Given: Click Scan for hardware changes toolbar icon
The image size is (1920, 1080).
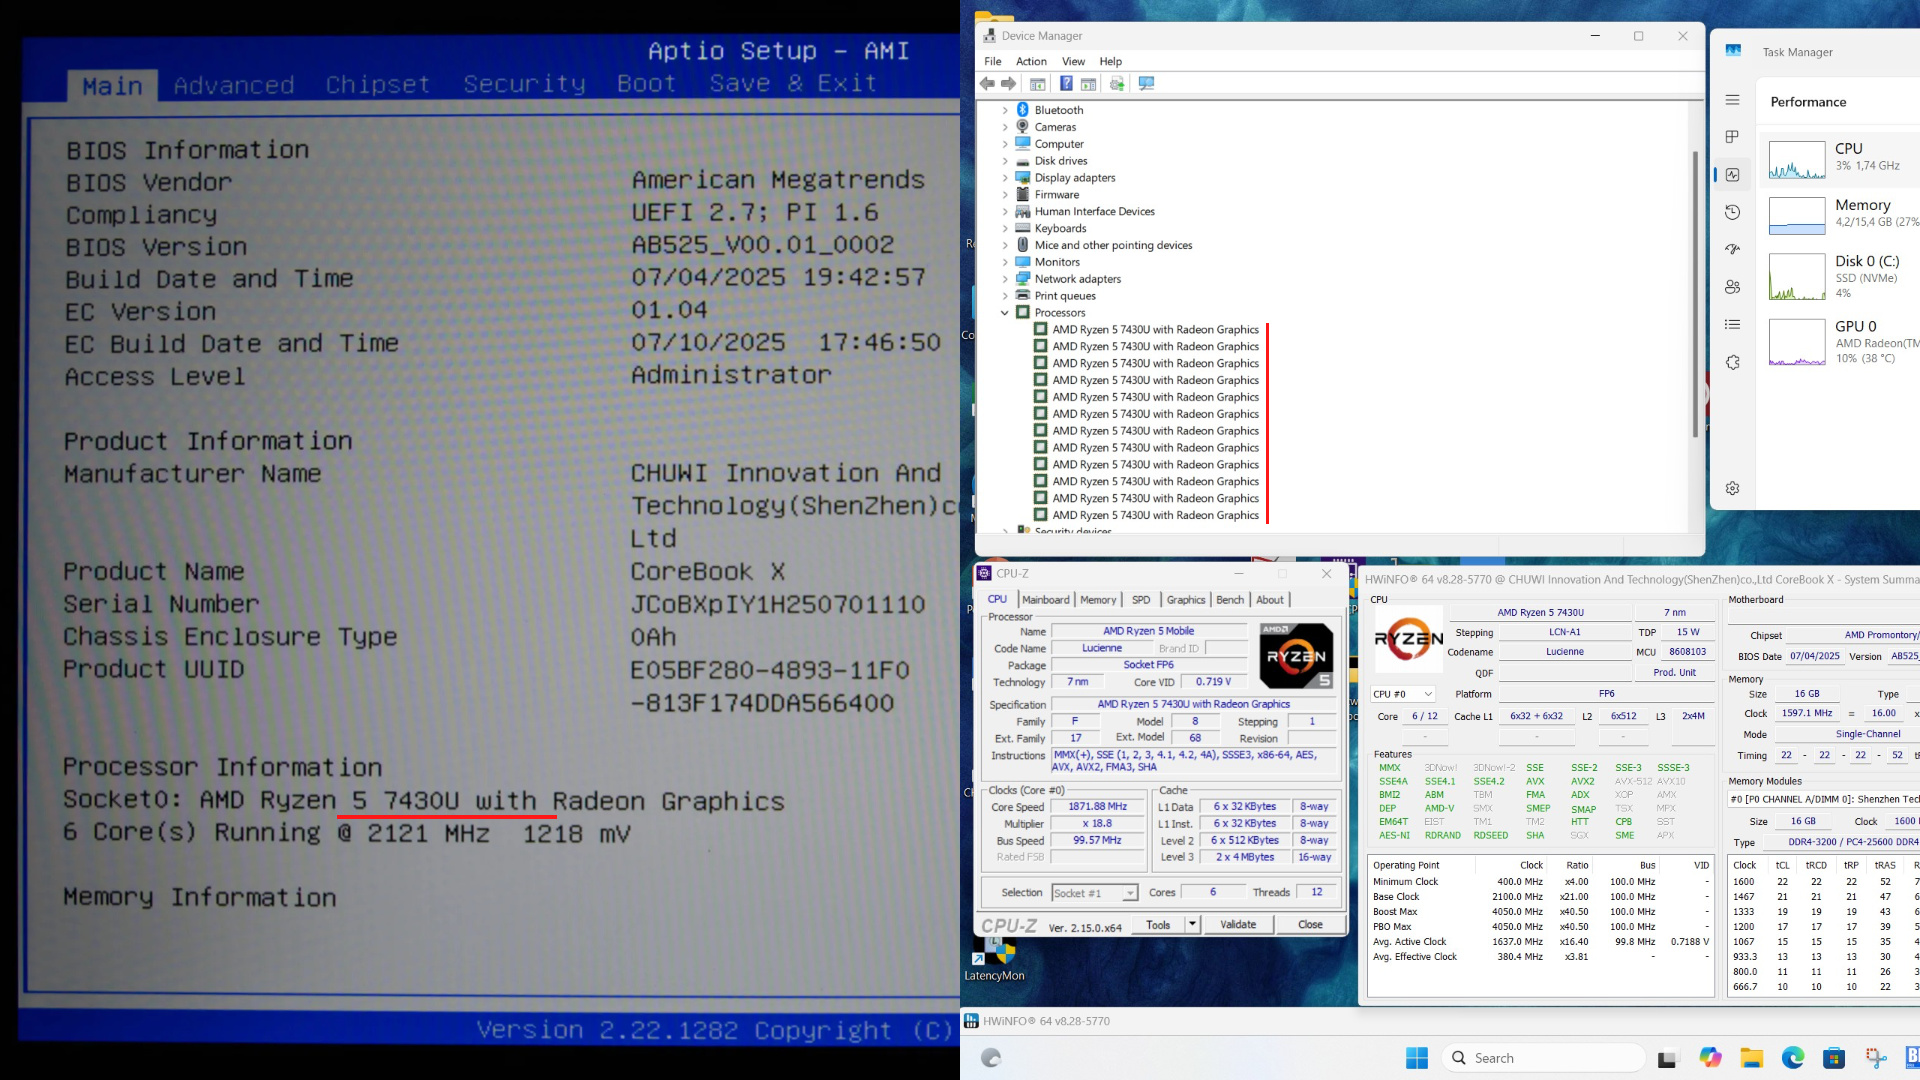Looking at the screenshot, I should point(1146,84).
